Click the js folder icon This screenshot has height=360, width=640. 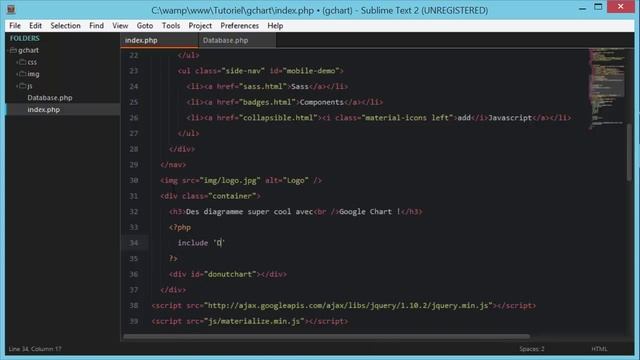[x=22, y=86]
